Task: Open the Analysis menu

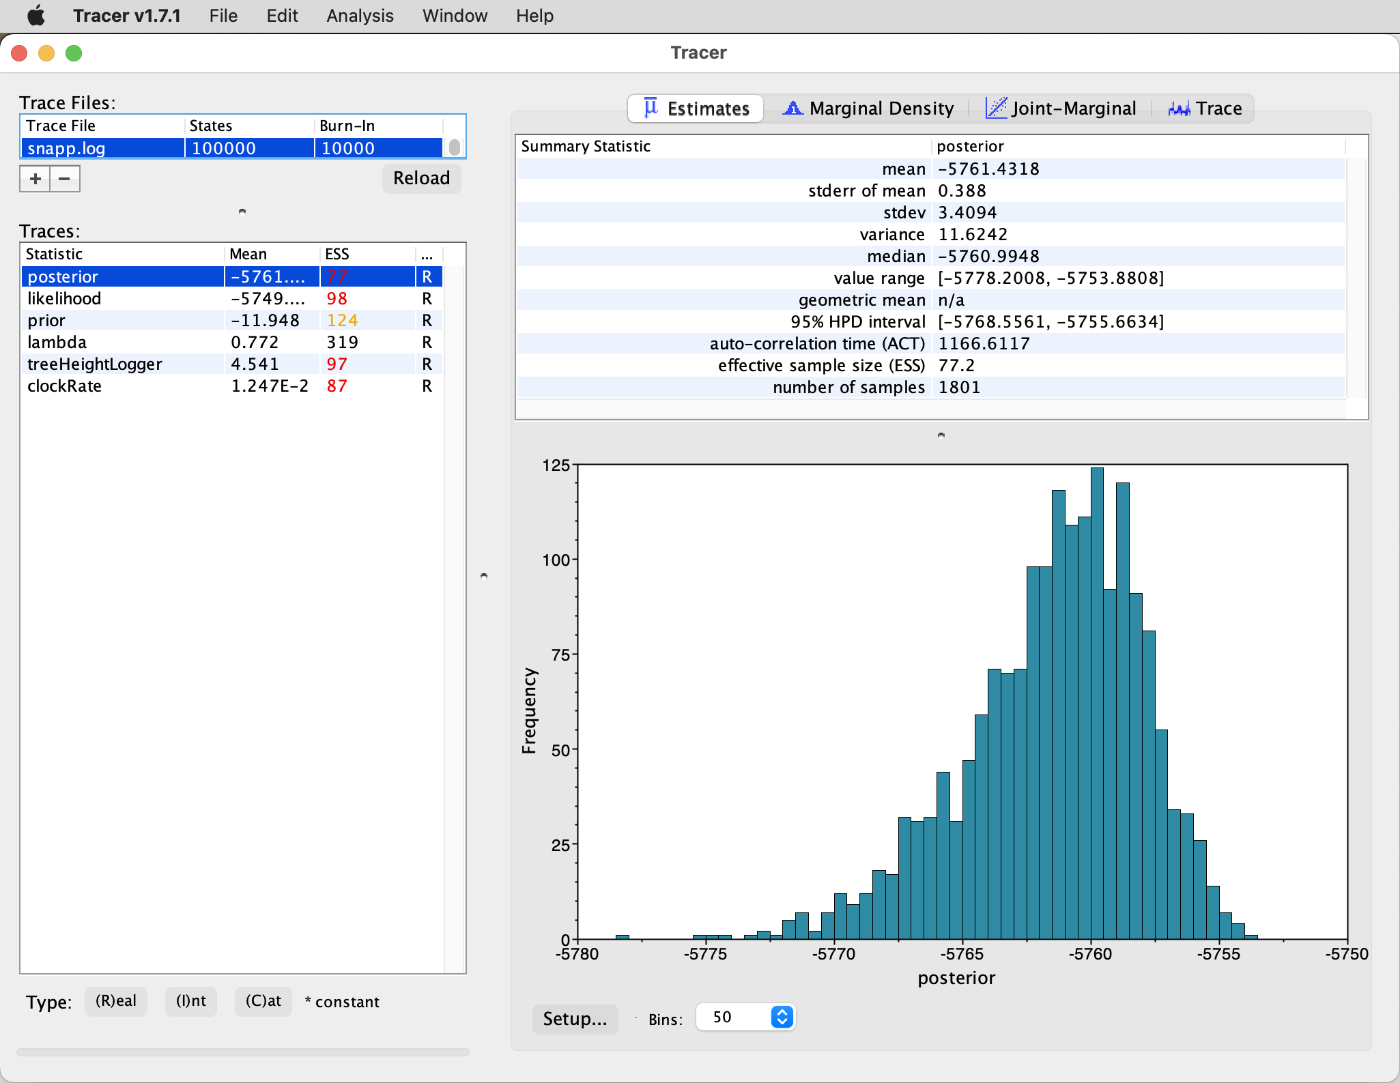Action: tap(360, 16)
